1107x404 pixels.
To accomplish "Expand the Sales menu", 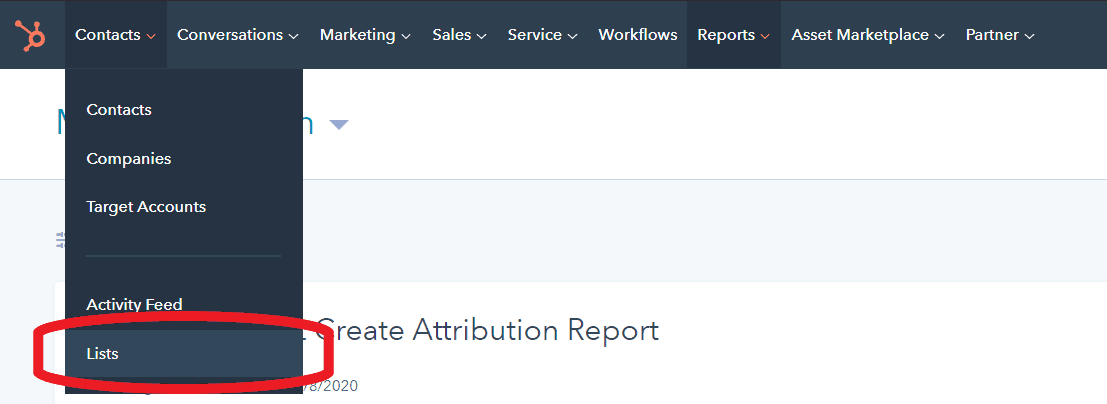I will [460, 35].
